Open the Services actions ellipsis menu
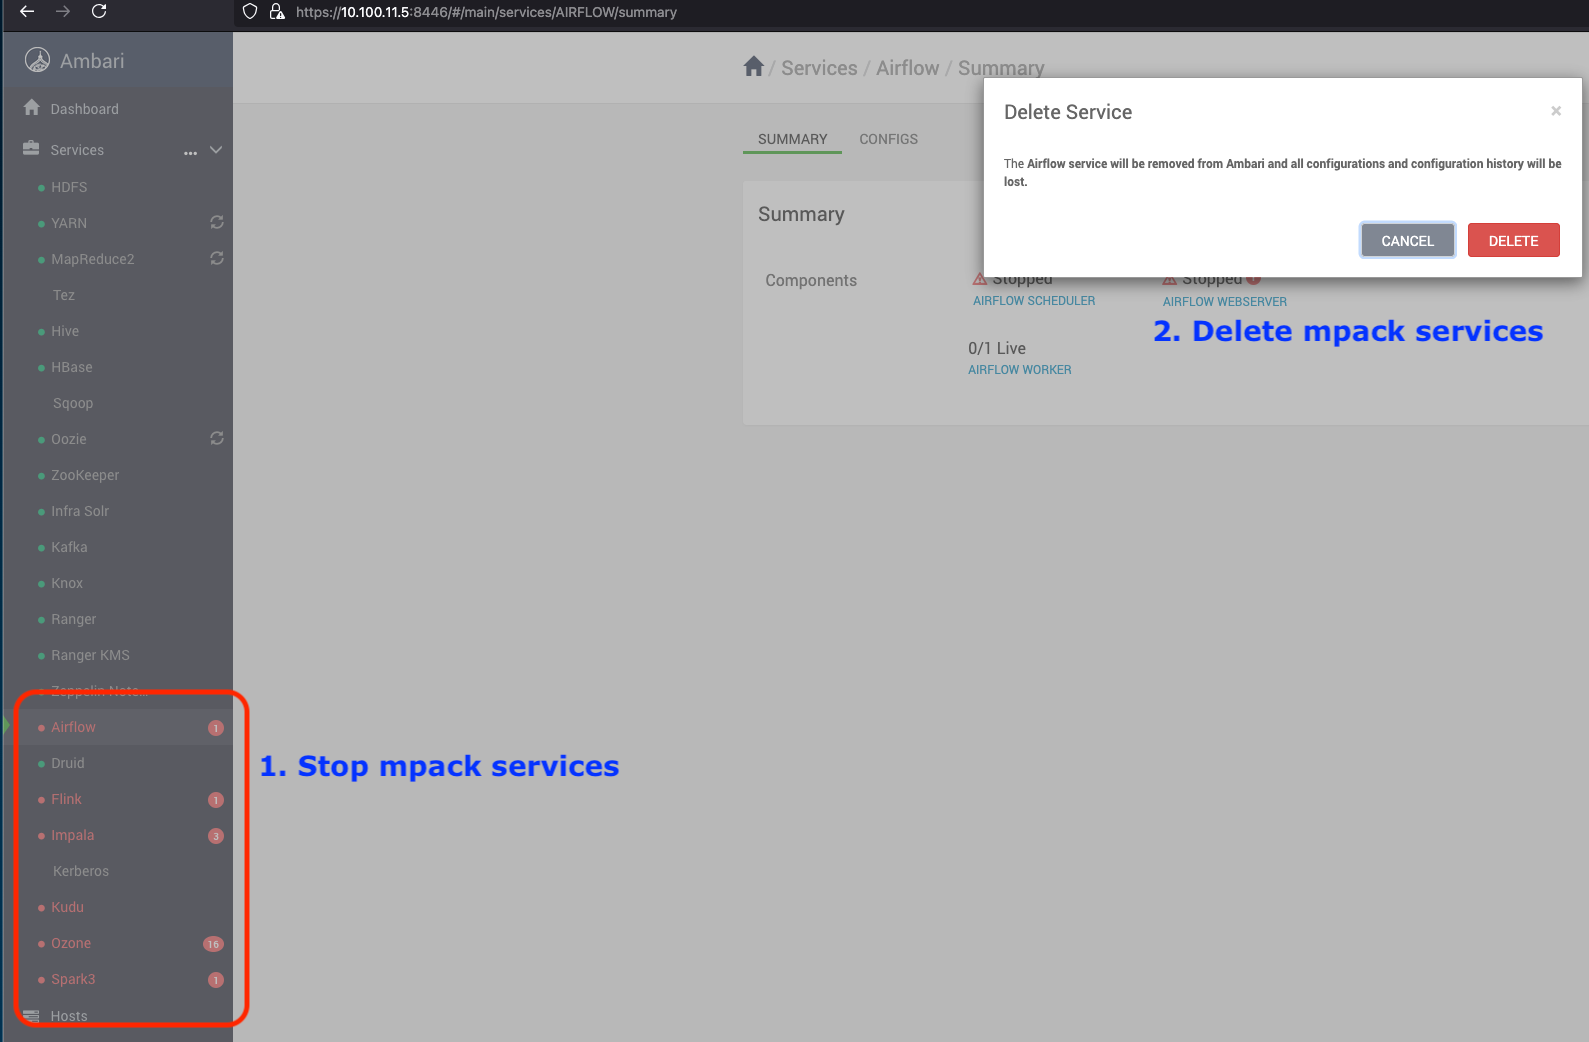Image resolution: width=1589 pixels, height=1042 pixels. (190, 152)
